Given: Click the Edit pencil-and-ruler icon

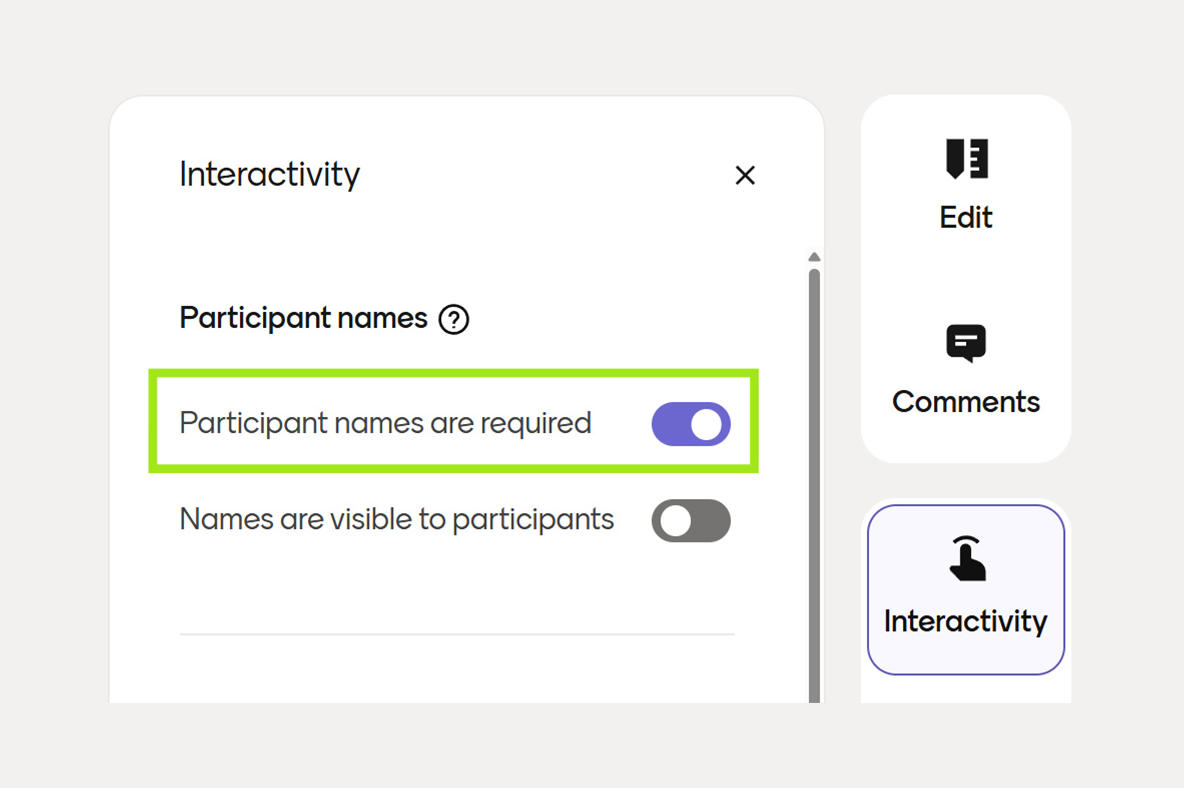Looking at the screenshot, I should pos(966,159).
